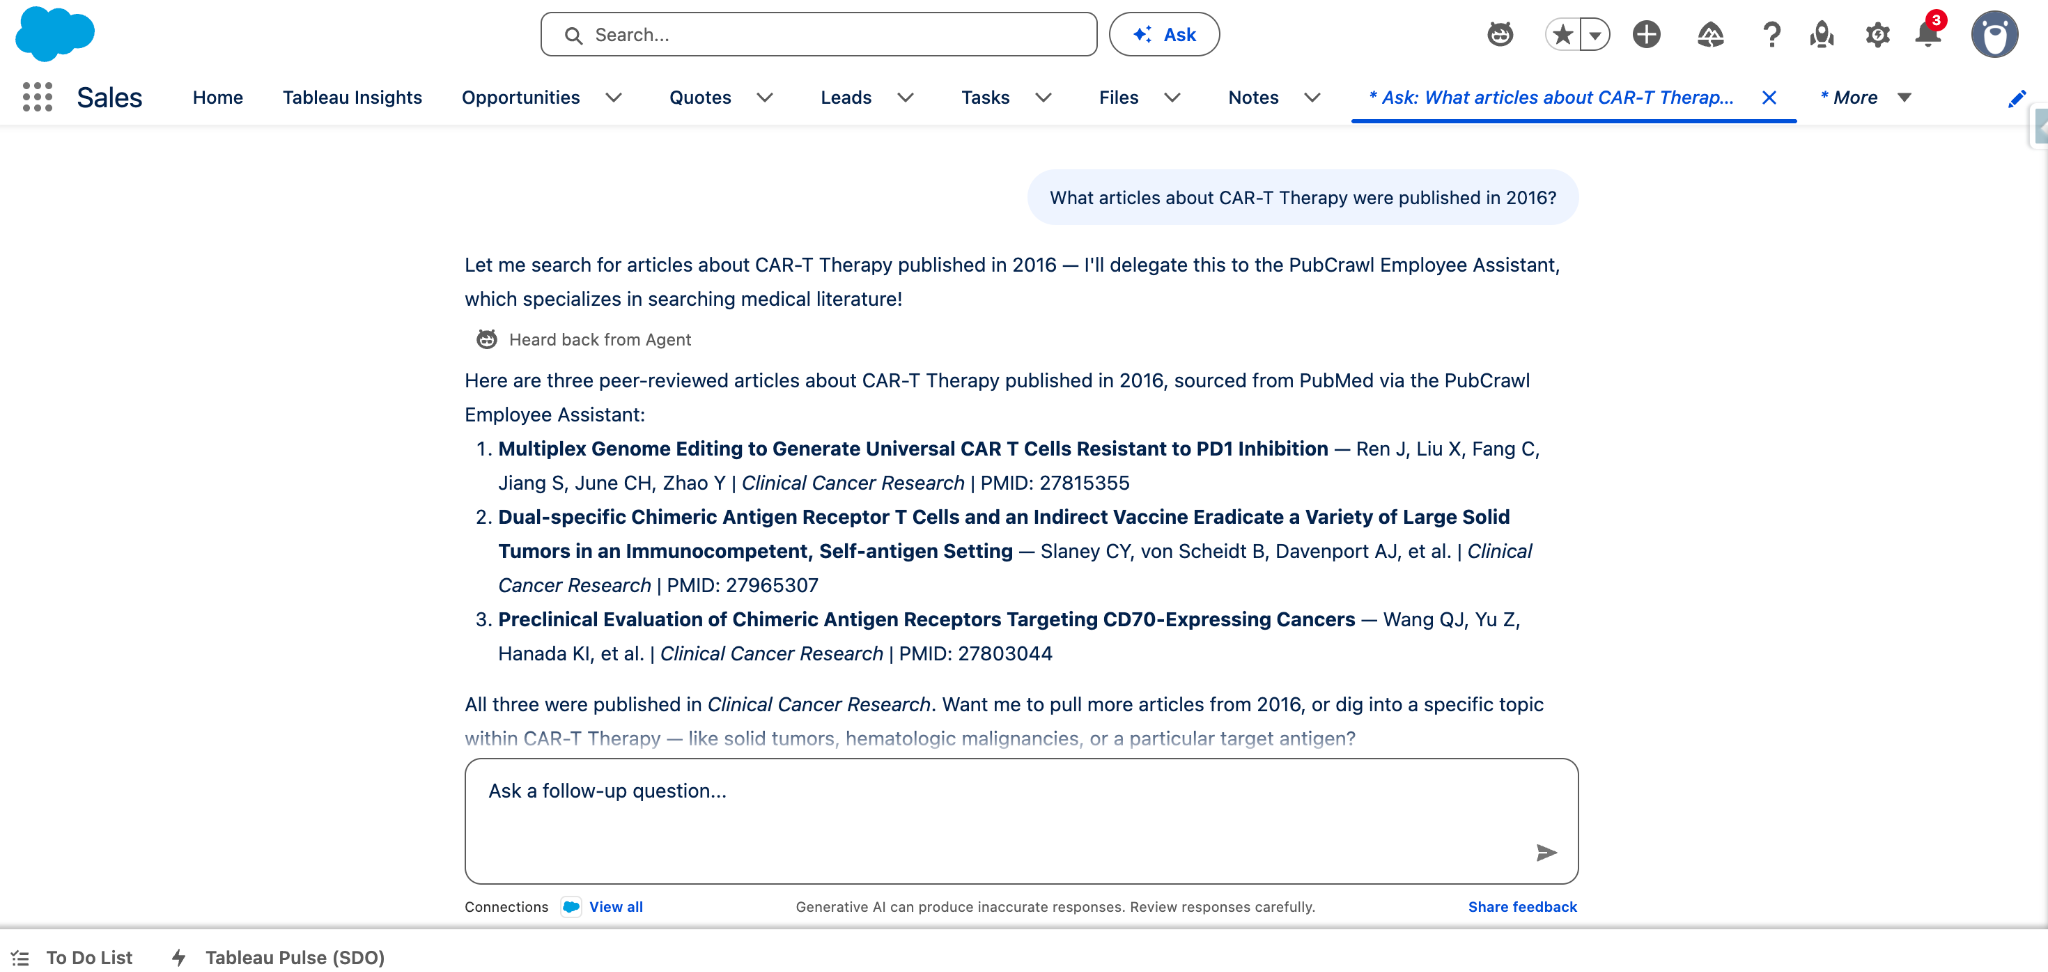The image size is (2048, 972).
Task: Send the follow-up question with arrow icon
Action: pyautogui.click(x=1546, y=852)
